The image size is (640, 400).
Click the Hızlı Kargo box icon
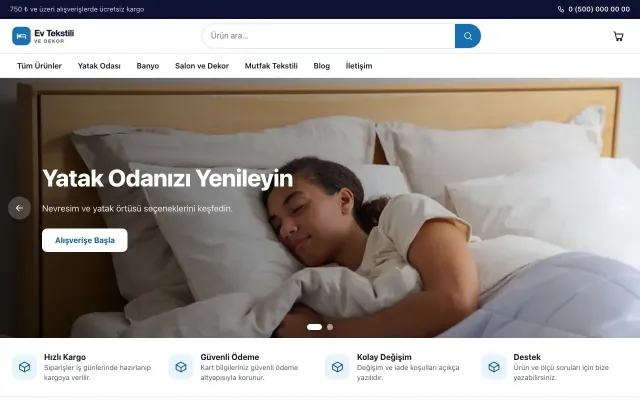pyautogui.click(x=24, y=367)
